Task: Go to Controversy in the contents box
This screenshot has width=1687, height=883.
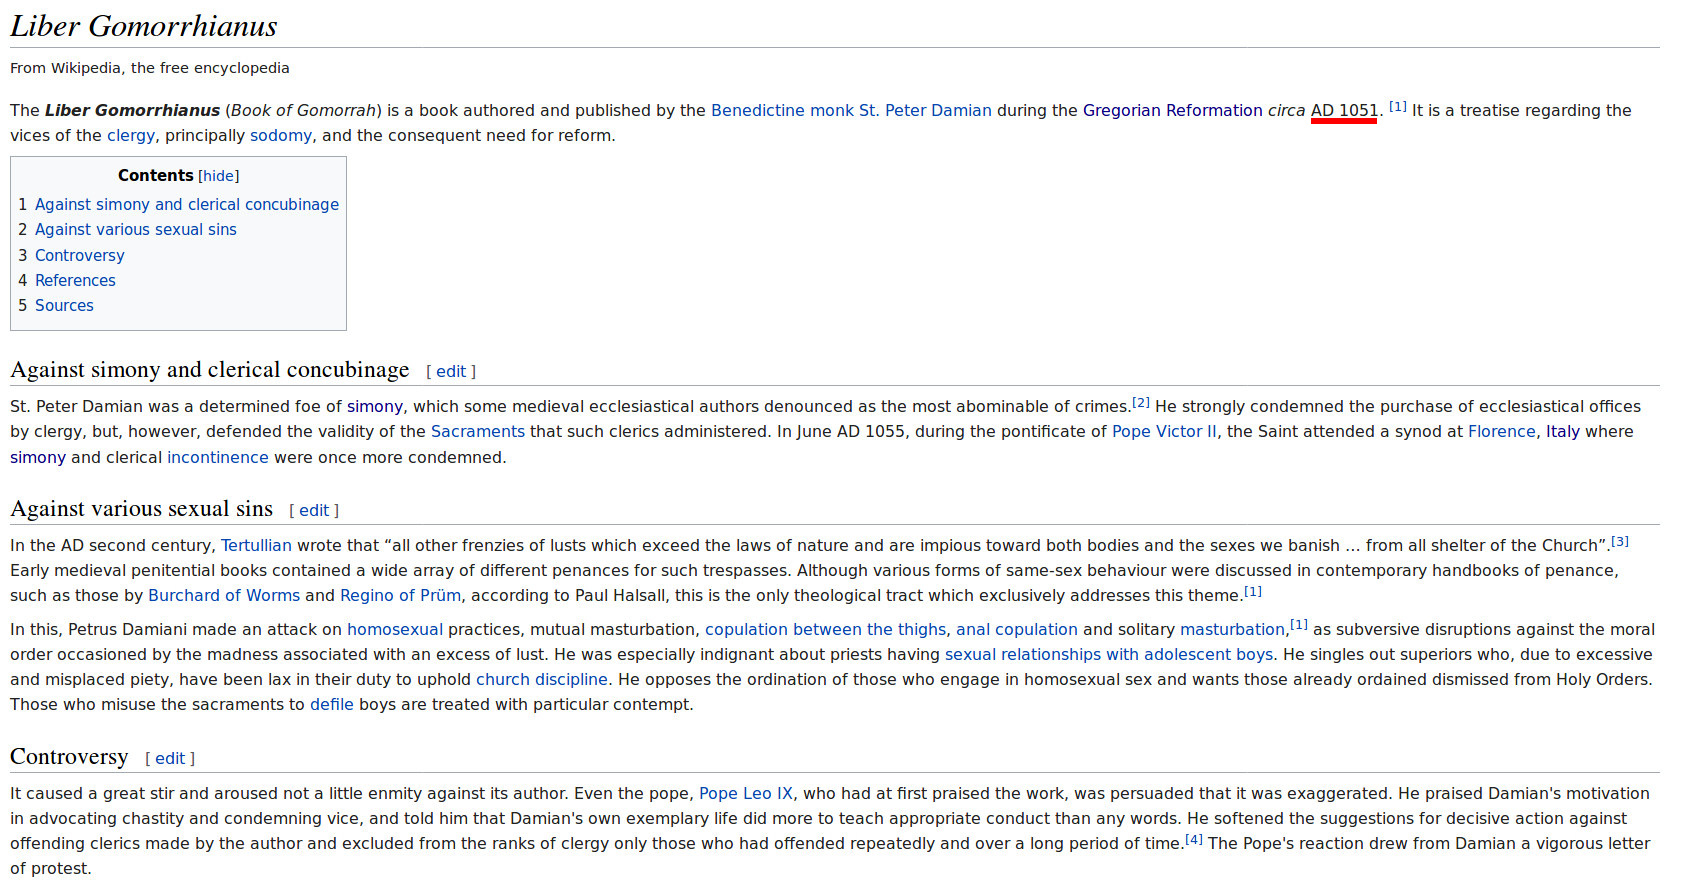Action: (80, 255)
